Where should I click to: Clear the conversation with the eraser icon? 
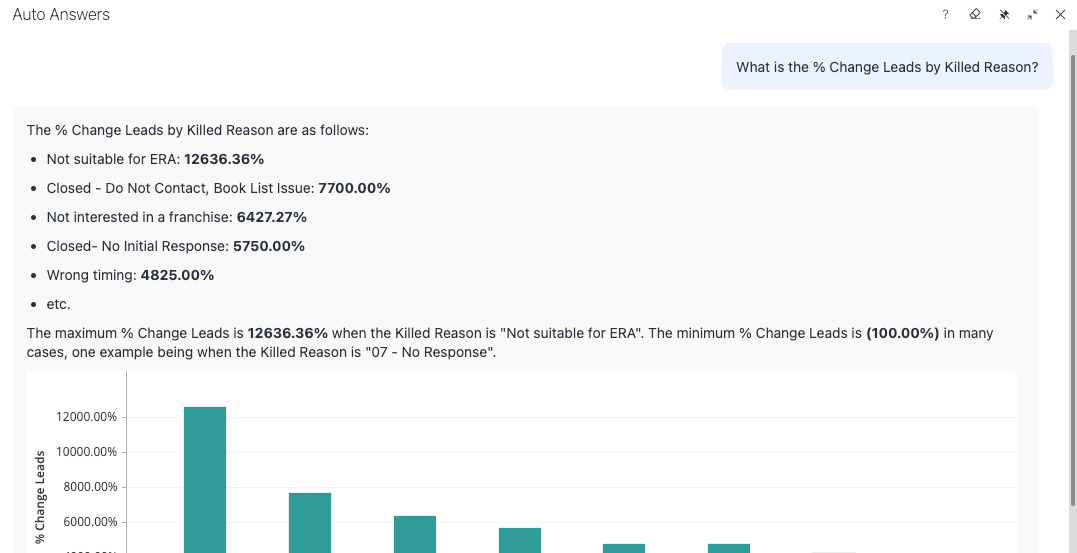pos(975,14)
